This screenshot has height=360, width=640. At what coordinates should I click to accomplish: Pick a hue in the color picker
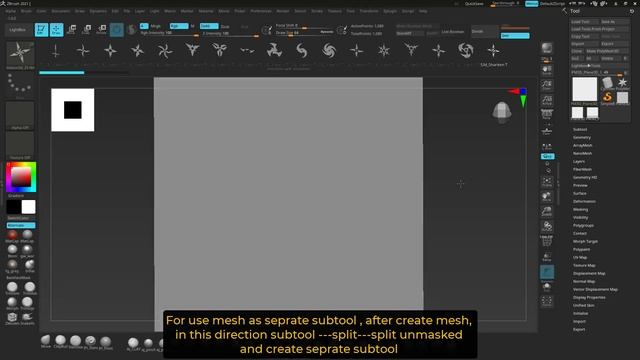tap(21, 177)
